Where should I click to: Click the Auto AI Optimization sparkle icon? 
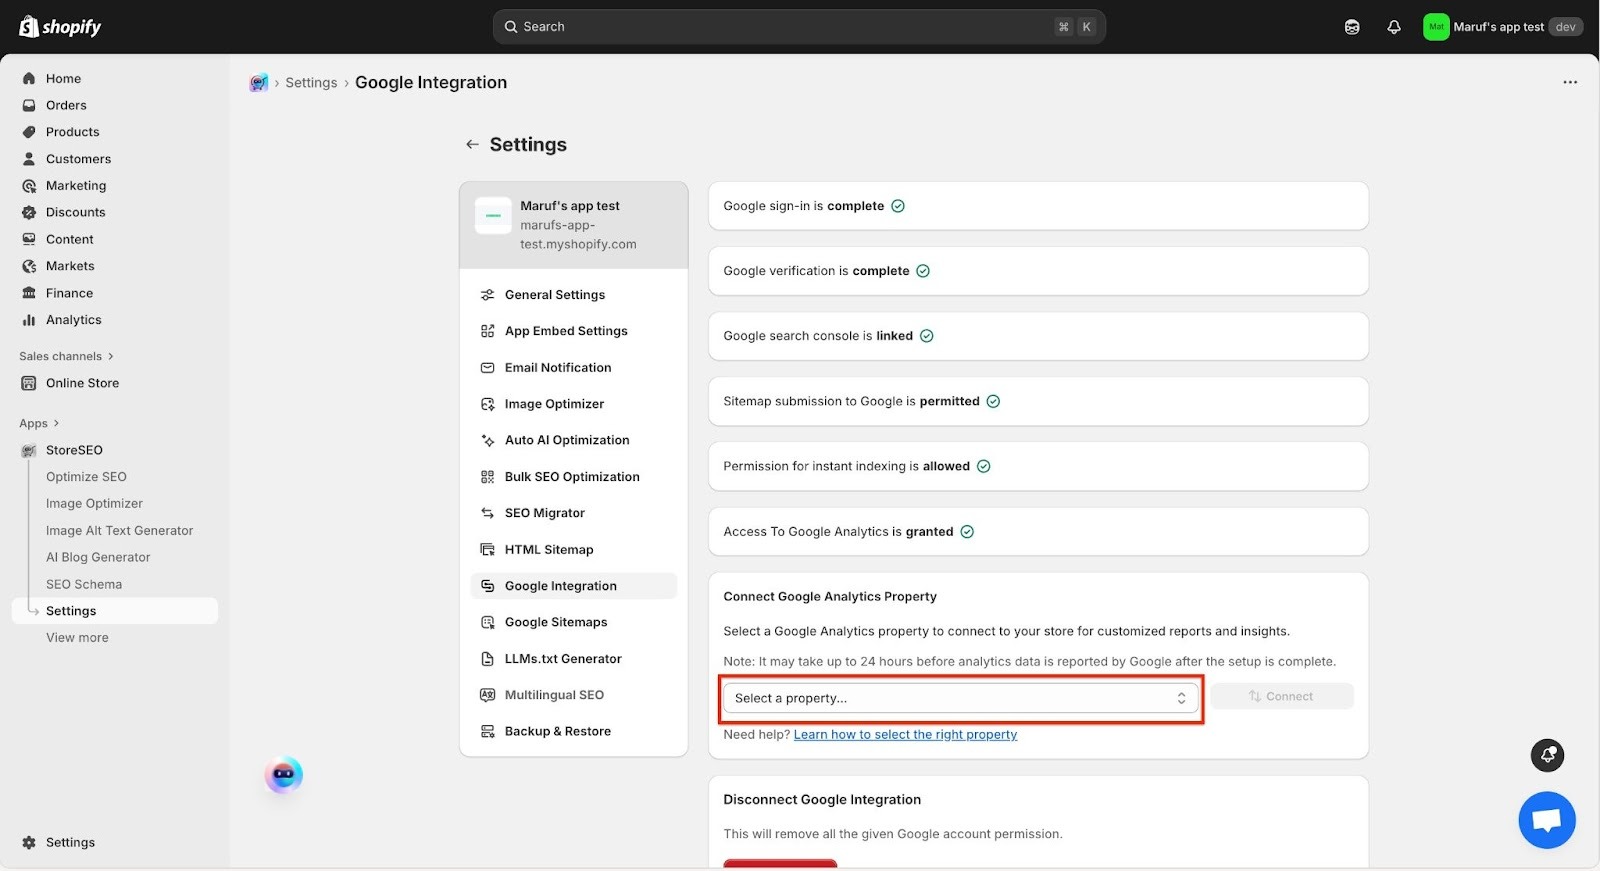[x=488, y=440]
